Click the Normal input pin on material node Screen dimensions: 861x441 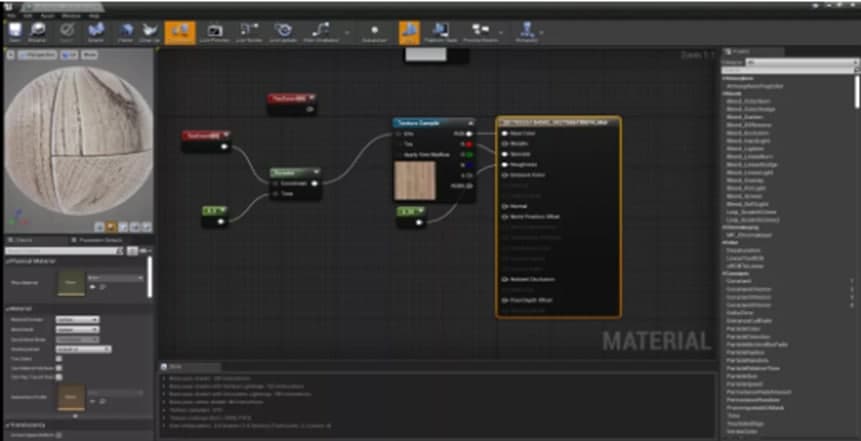click(505, 206)
